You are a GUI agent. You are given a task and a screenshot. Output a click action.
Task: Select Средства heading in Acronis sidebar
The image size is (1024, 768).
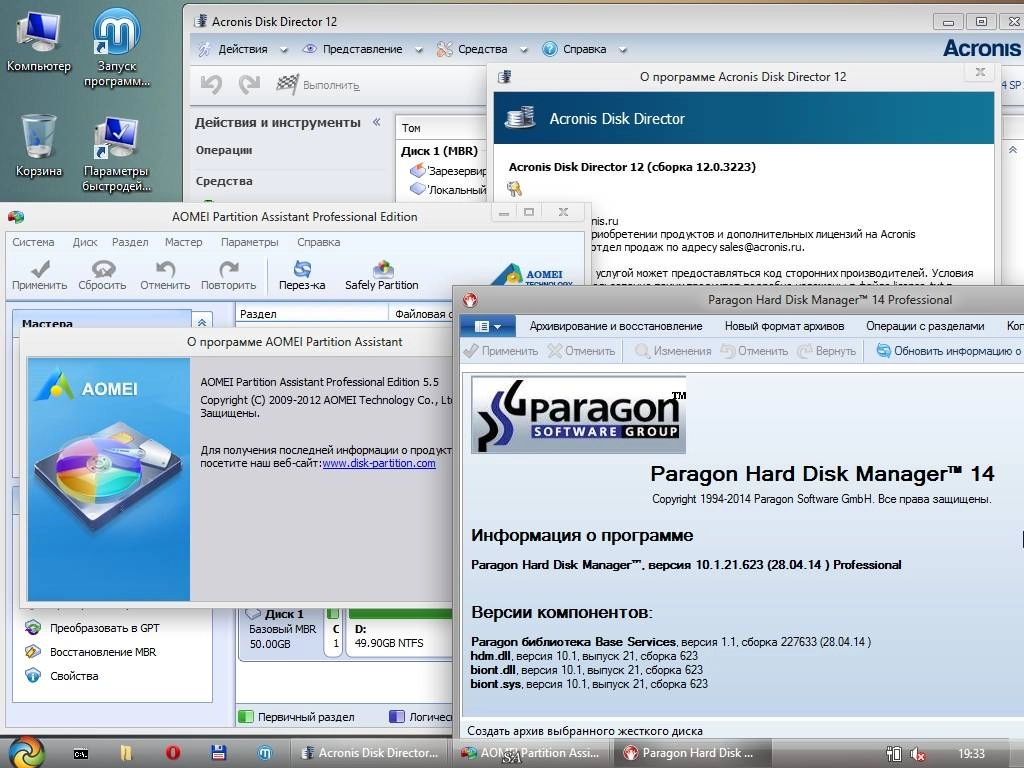(224, 181)
